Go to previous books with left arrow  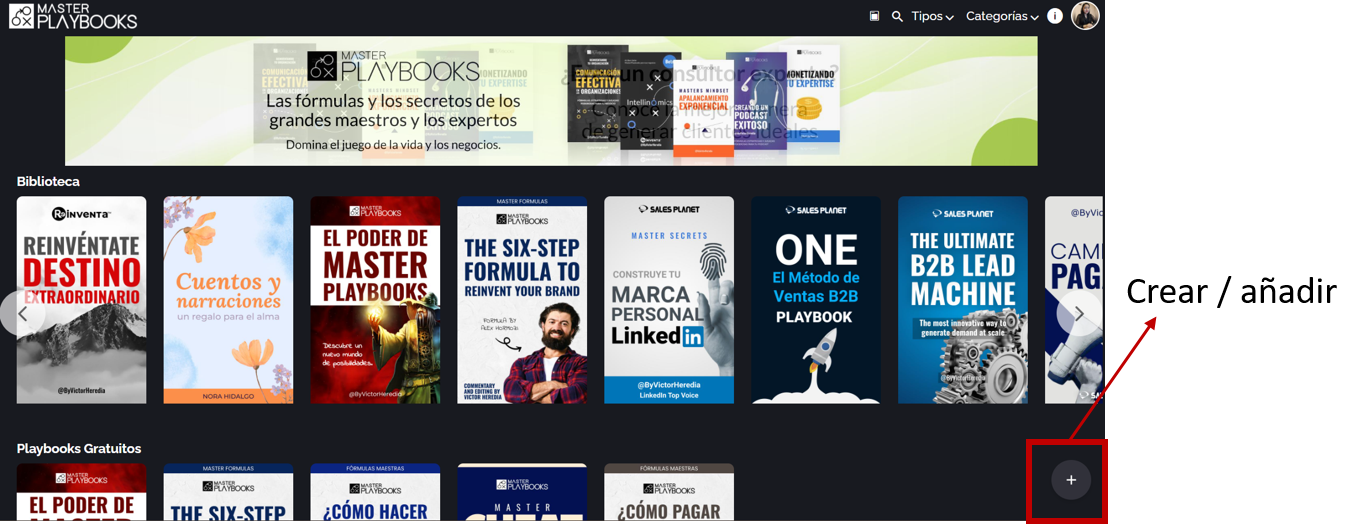point(23,314)
